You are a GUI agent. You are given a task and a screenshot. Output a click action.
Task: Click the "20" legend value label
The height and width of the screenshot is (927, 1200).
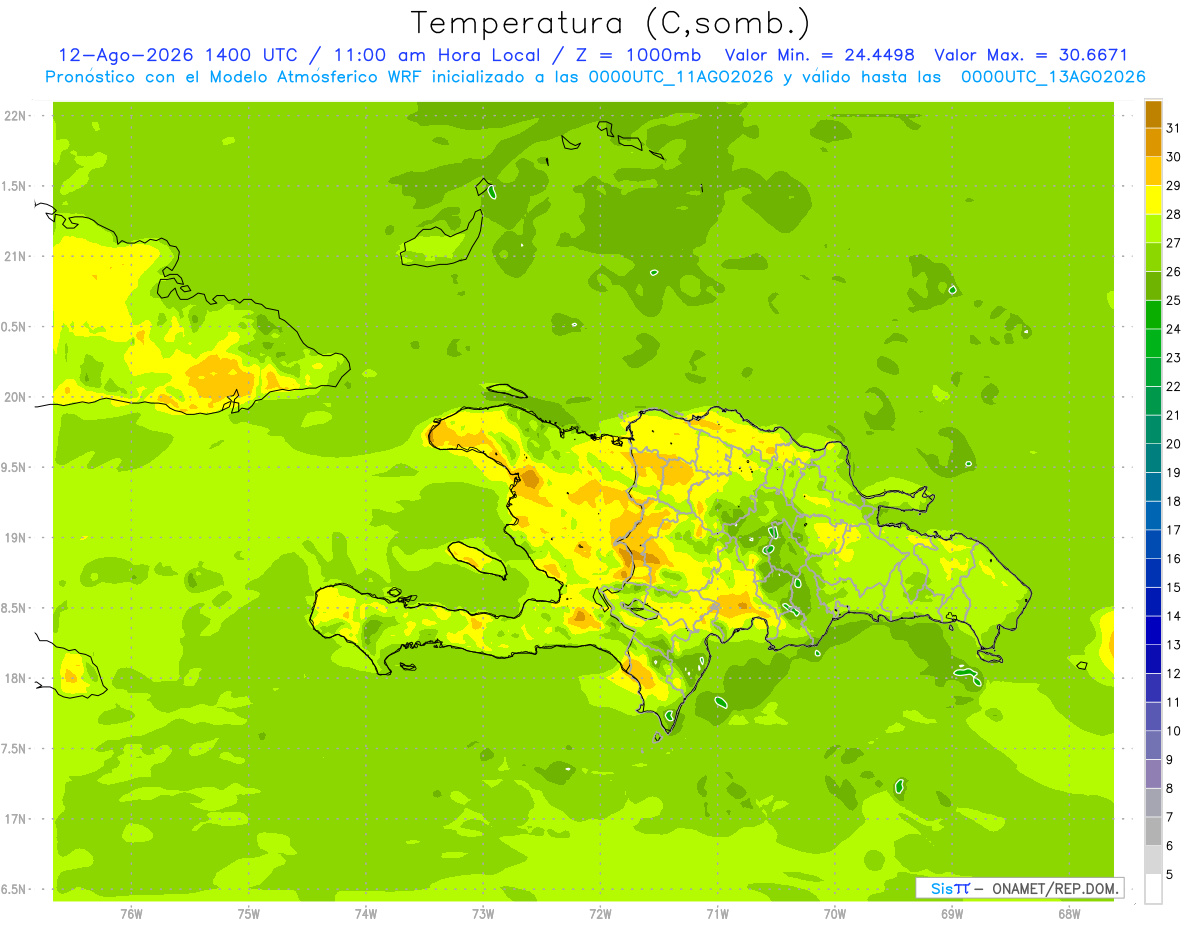[1174, 444]
